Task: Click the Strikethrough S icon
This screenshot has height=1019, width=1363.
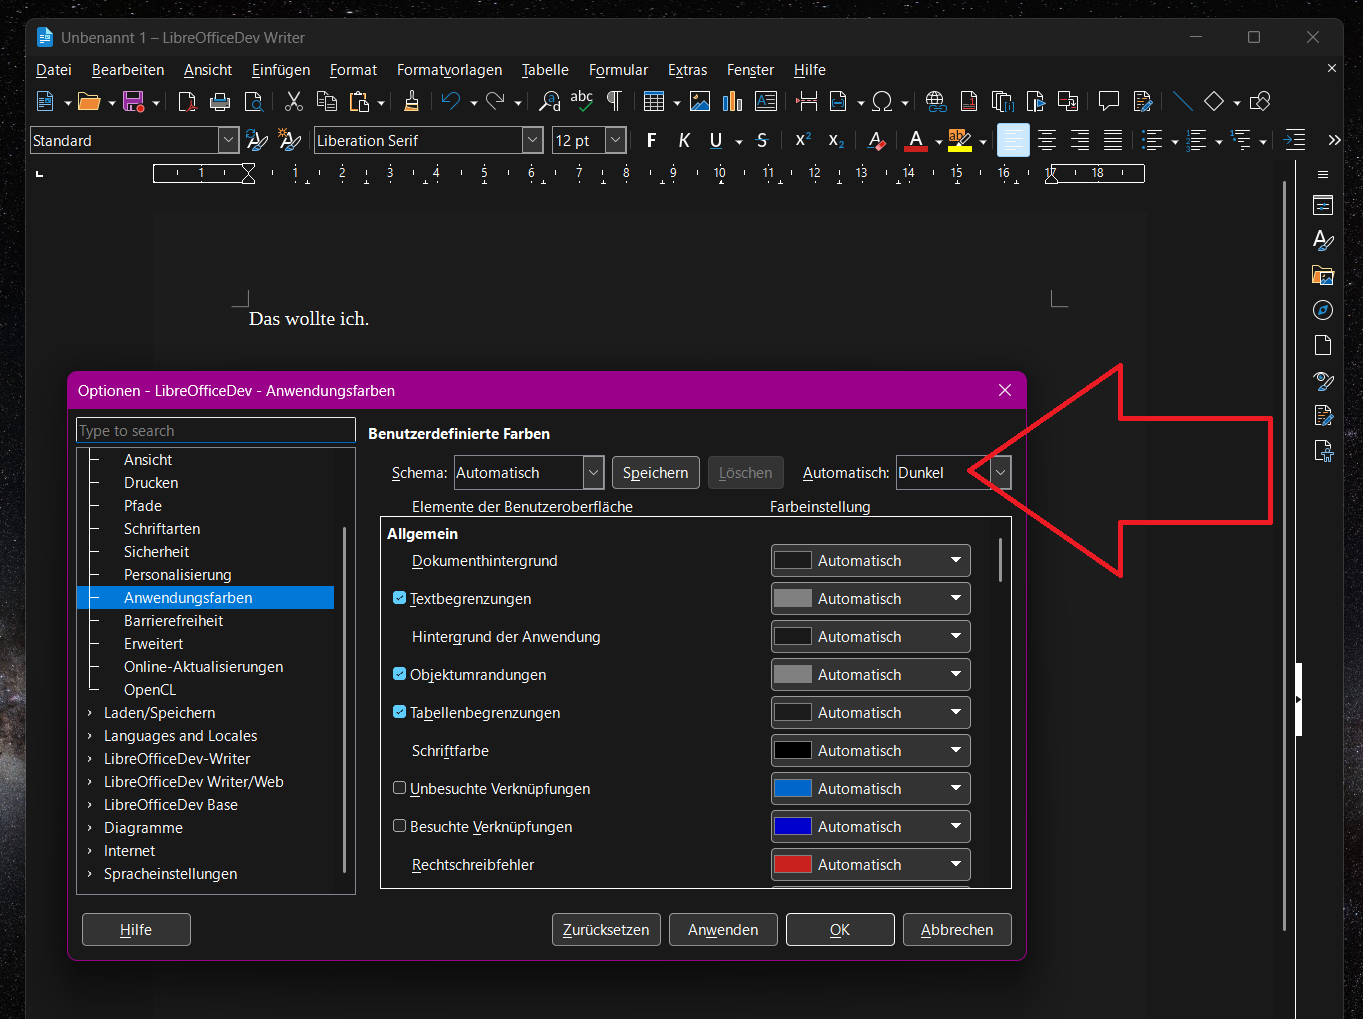Action: (762, 140)
